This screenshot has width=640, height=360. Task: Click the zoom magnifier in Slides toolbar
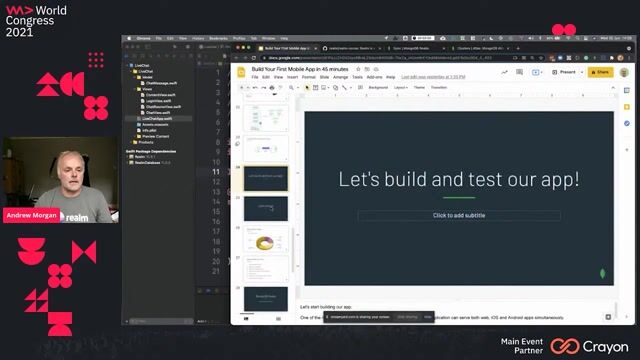coord(291,87)
